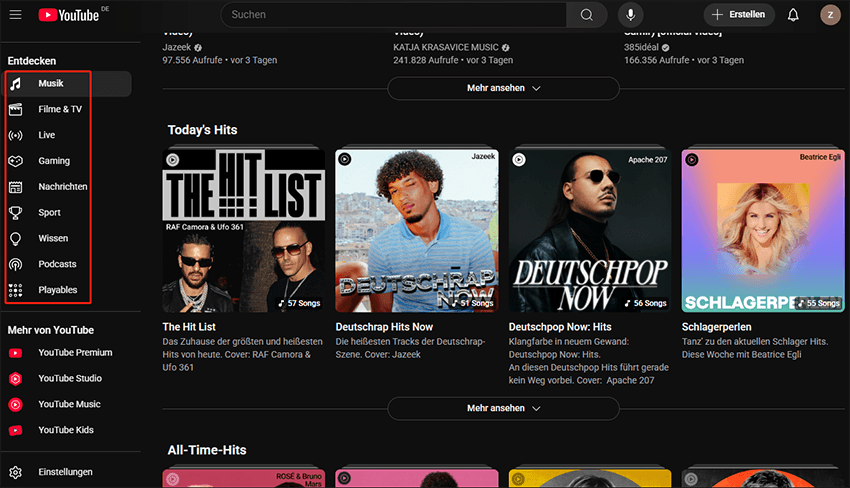Open Einstellungen settings
850x488 pixels.
[68, 472]
